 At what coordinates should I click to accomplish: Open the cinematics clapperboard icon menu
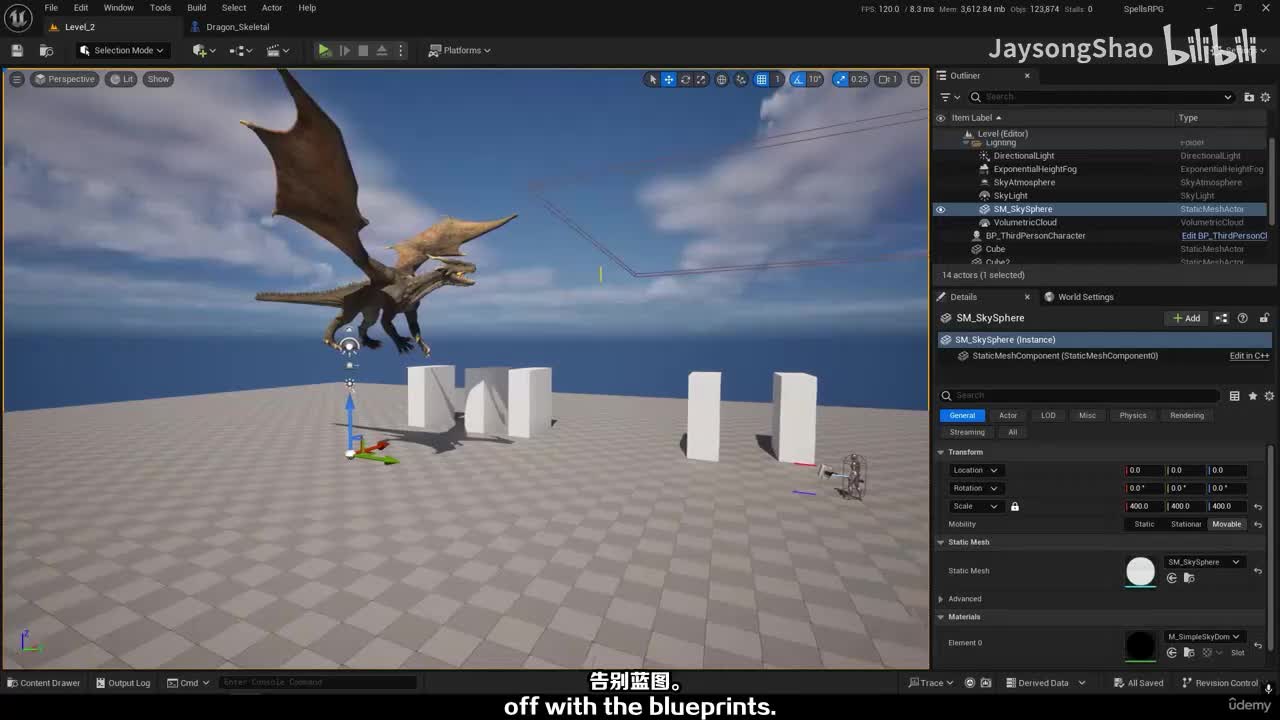click(278, 50)
